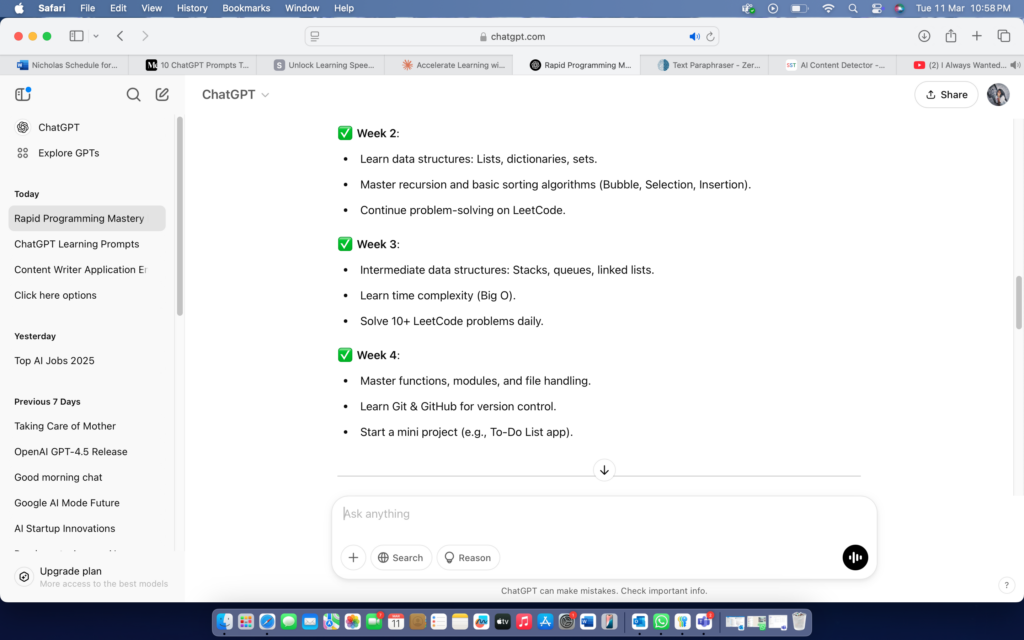The width and height of the screenshot is (1024, 640).
Task: Click the scroll-to-bottom arrow icon
Action: click(604, 470)
